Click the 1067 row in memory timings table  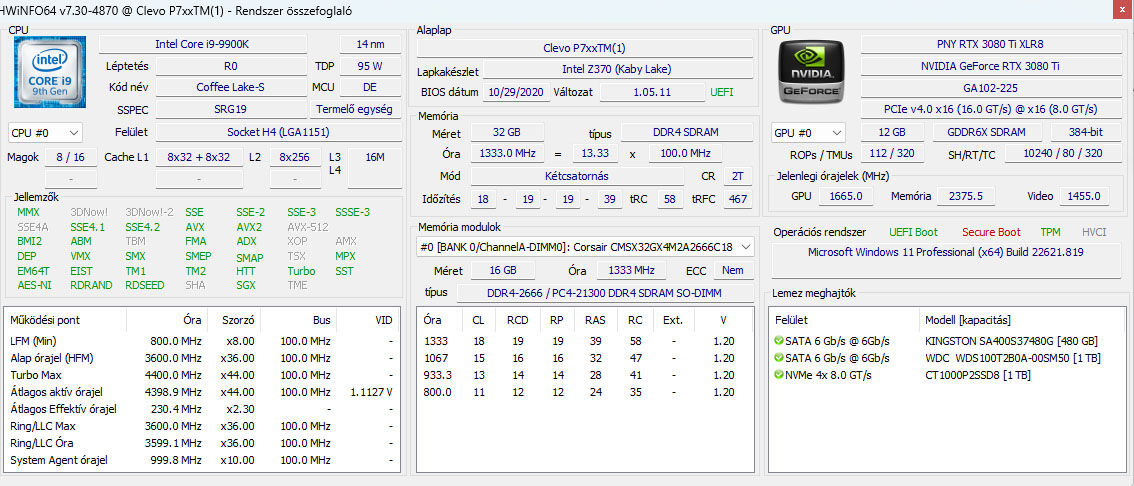[584, 358]
